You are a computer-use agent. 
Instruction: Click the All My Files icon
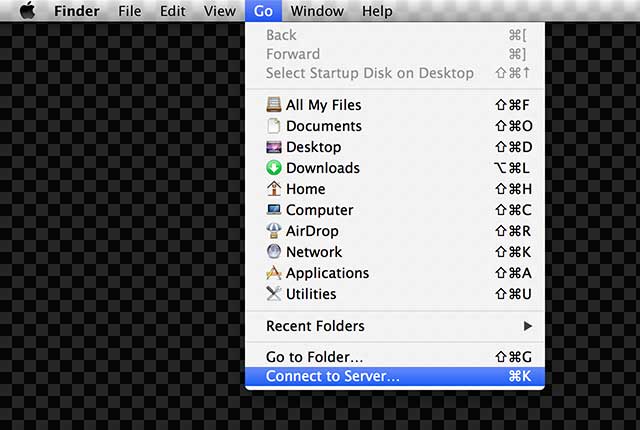tap(274, 105)
